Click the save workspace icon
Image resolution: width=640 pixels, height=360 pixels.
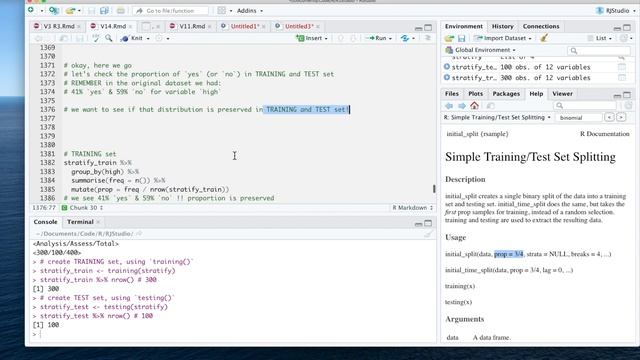coord(462,38)
